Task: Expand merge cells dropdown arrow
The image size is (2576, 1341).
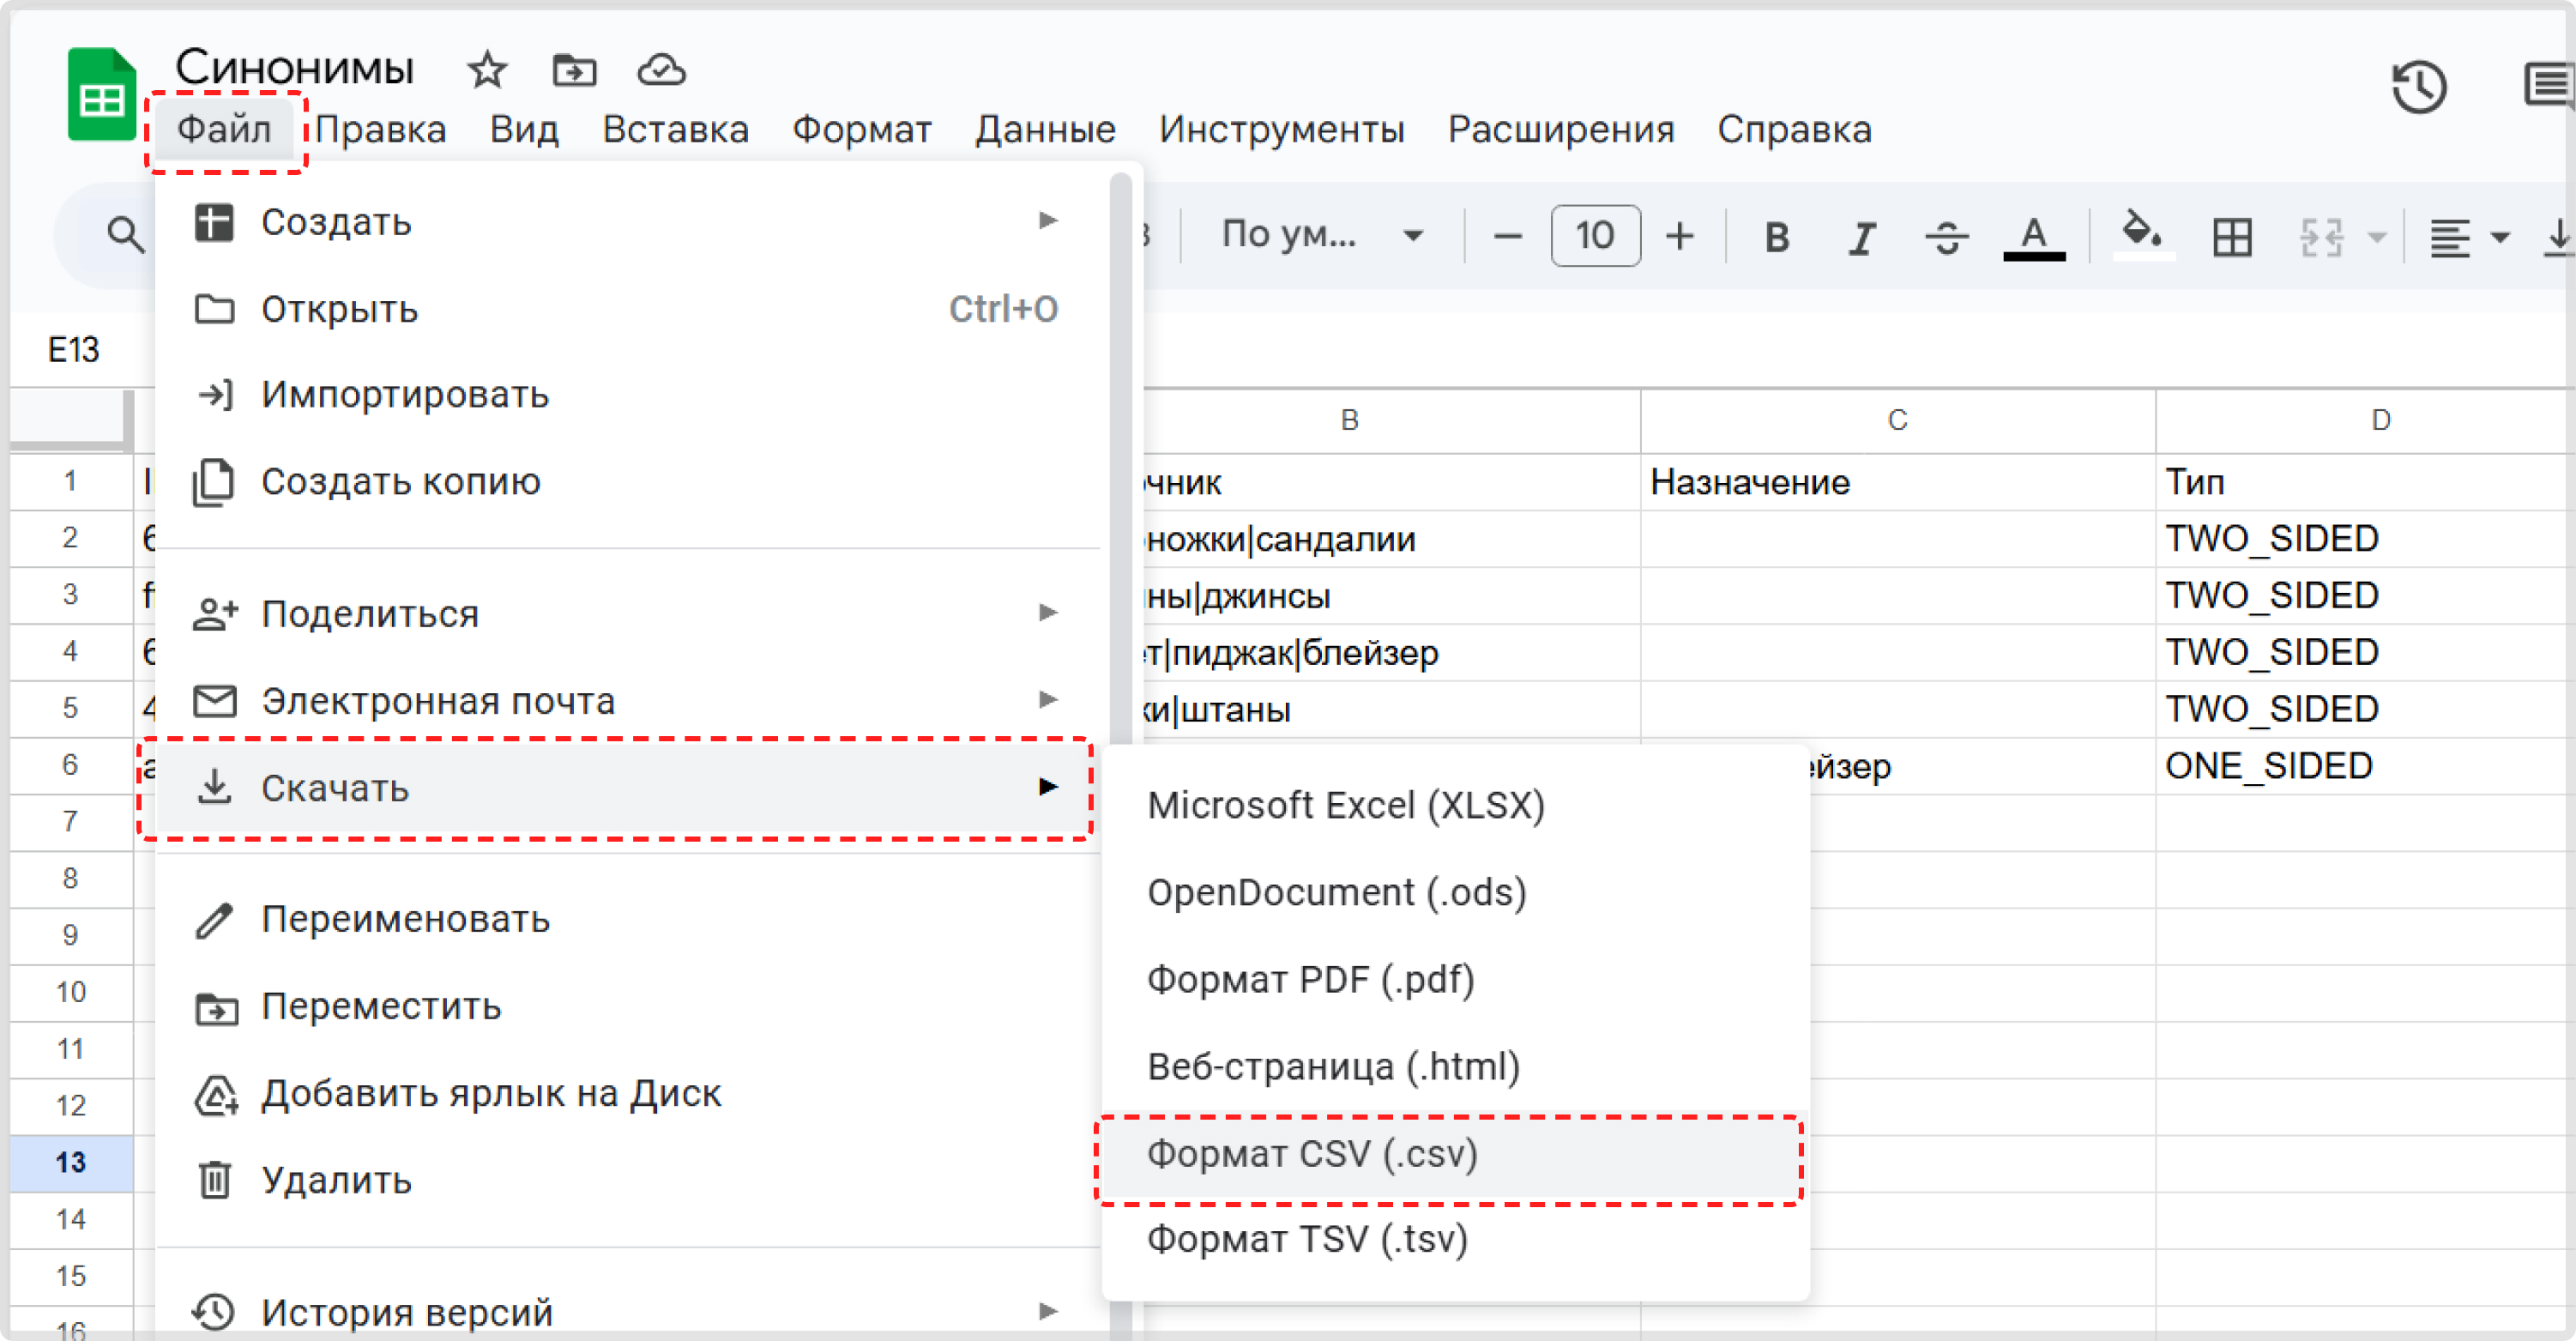Action: coord(2377,237)
